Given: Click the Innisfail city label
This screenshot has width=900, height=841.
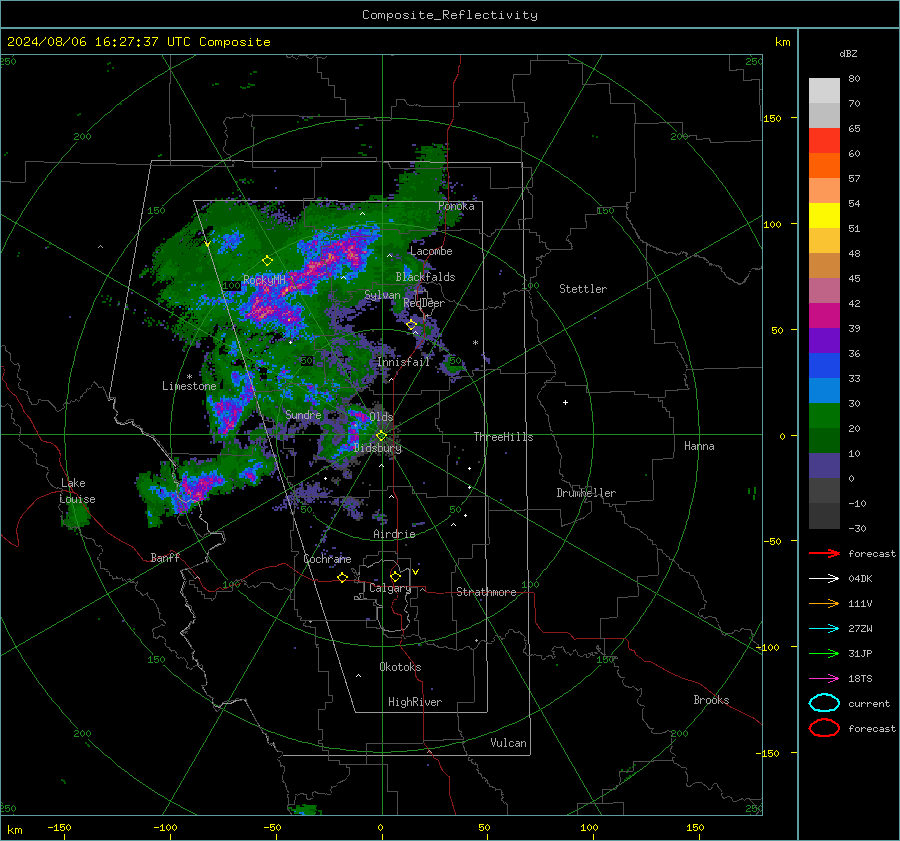Looking at the screenshot, I should (404, 362).
